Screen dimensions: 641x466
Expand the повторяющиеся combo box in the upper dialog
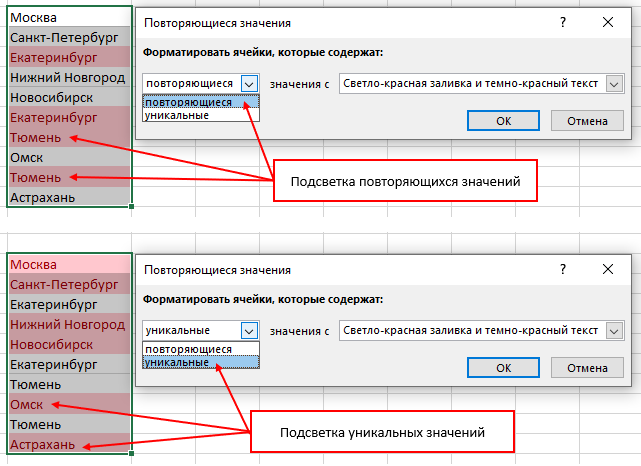pyautogui.click(x=249, y=84)
